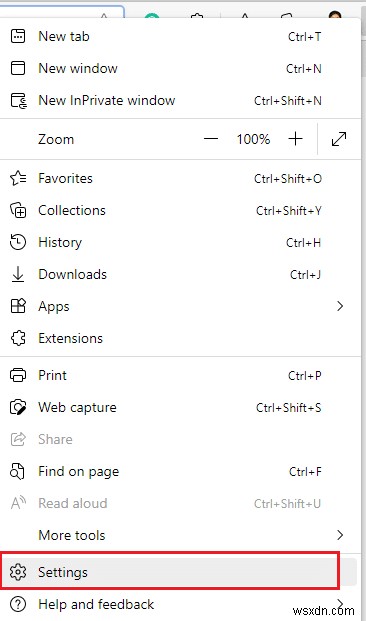Viewport: 366px width, 621px height.
Task: Open Favorites from the menu
Action: click(x=181, y=179)
